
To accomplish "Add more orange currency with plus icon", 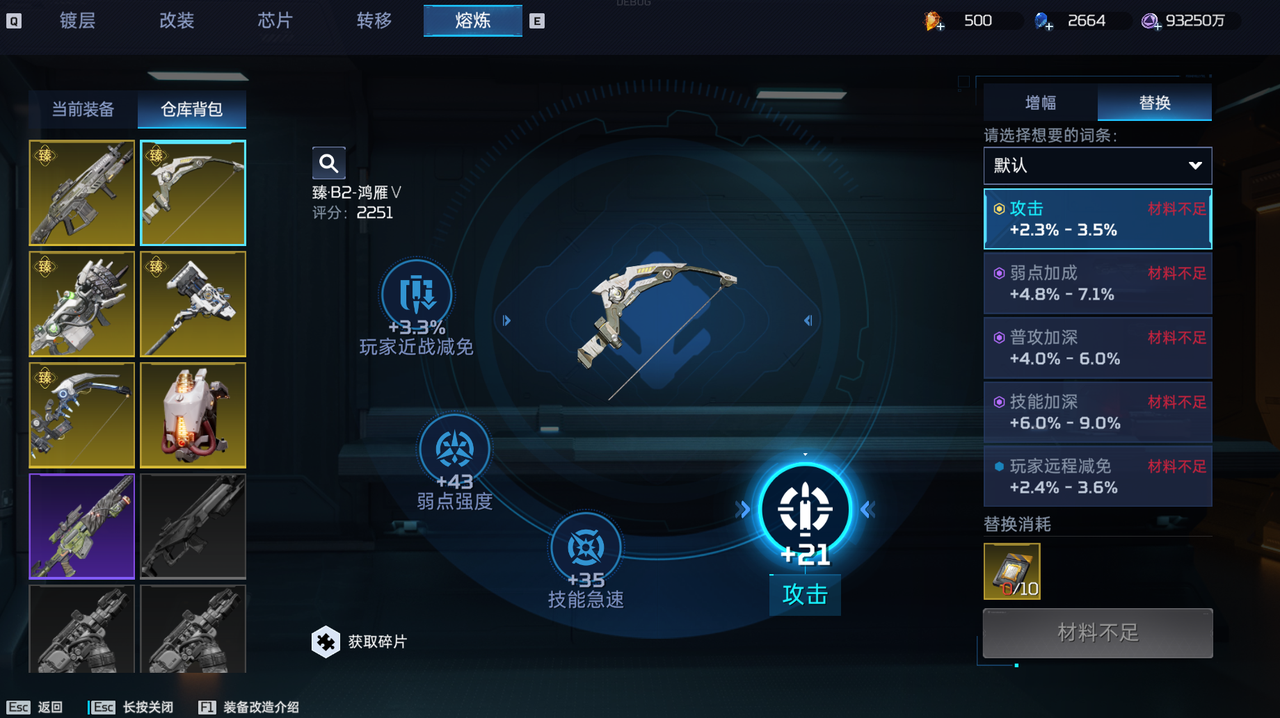I will [934, 21].
